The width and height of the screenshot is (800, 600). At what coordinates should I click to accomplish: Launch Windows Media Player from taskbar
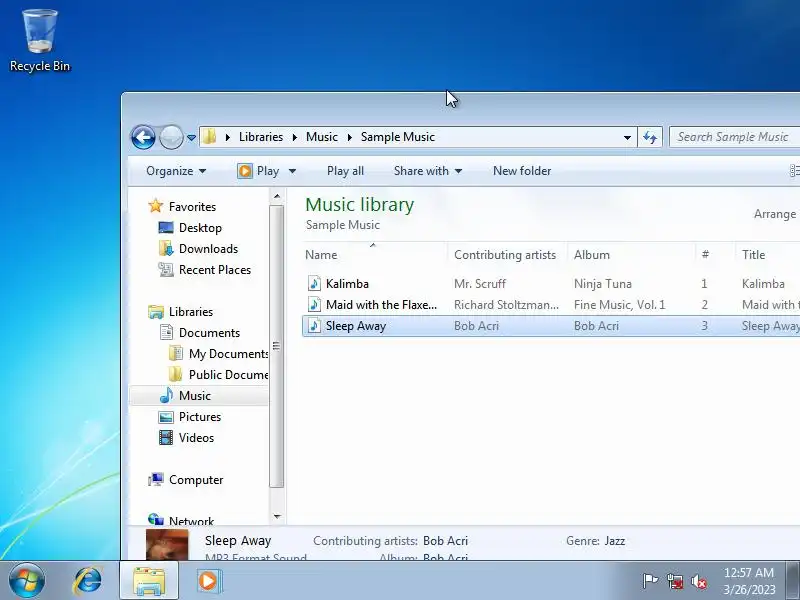tap(208, 581)
